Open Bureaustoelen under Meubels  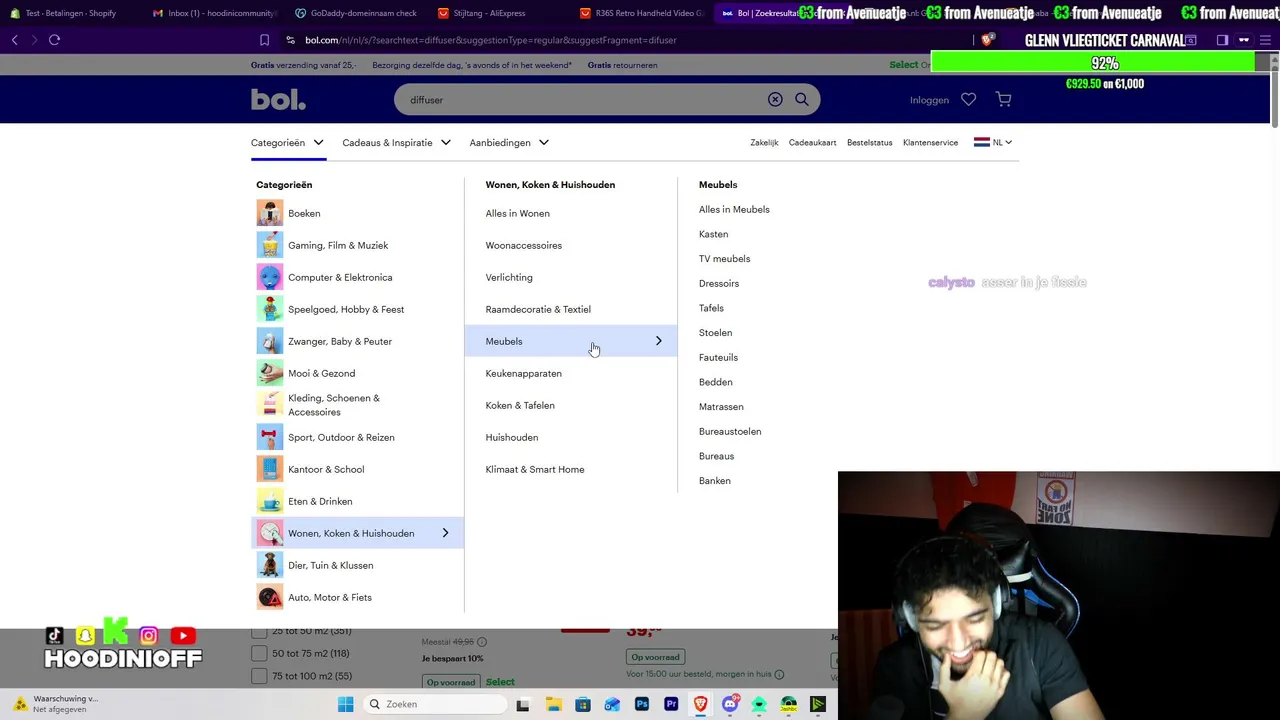(730, 431)
